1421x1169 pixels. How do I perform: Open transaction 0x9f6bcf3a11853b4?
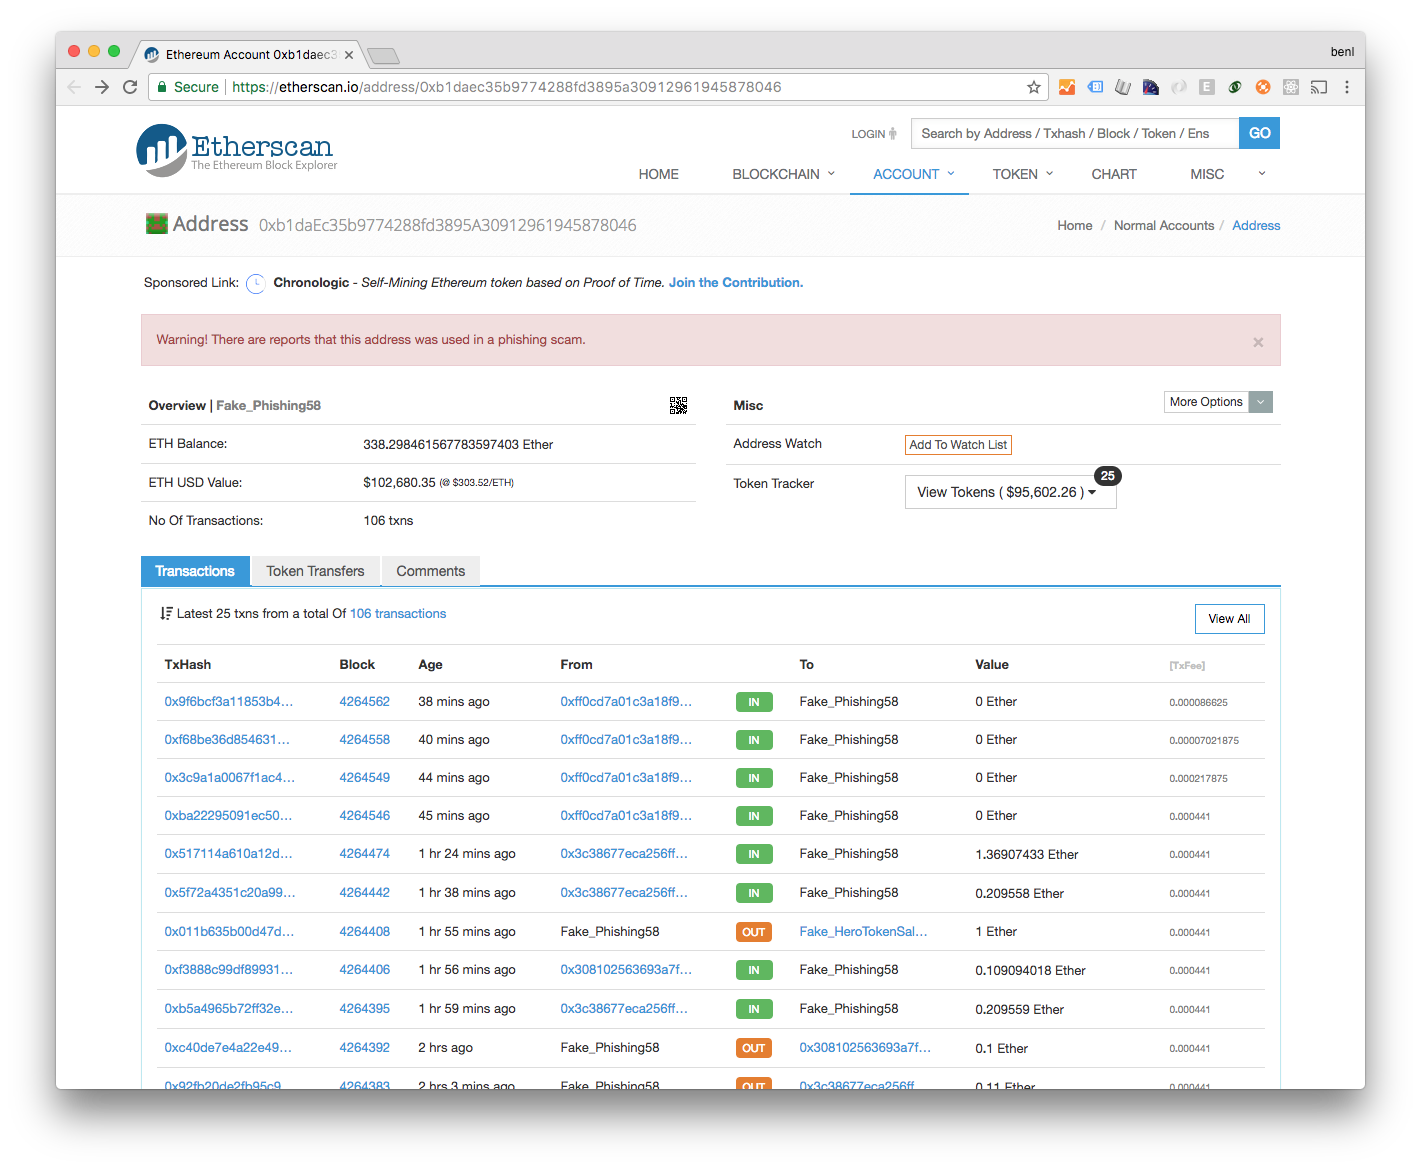[229, 702]
